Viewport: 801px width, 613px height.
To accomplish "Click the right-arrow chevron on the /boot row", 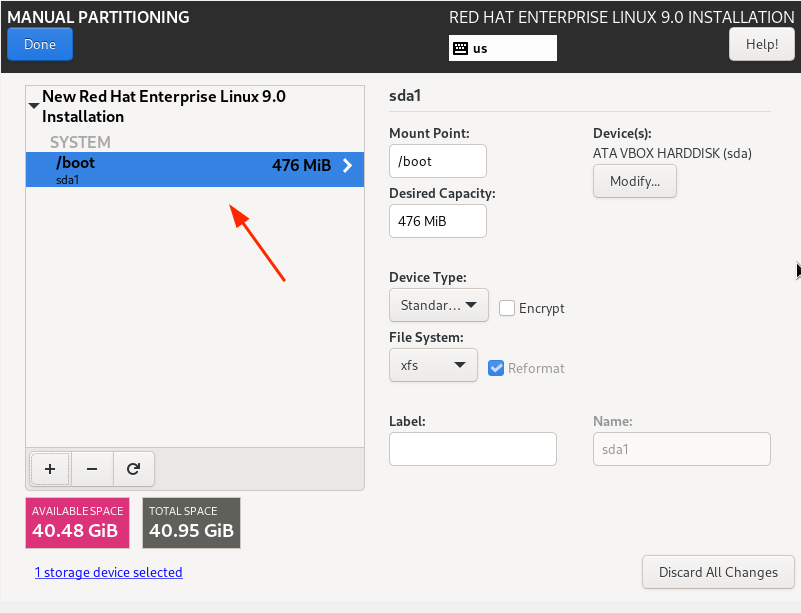I will [x=349, y=166].
